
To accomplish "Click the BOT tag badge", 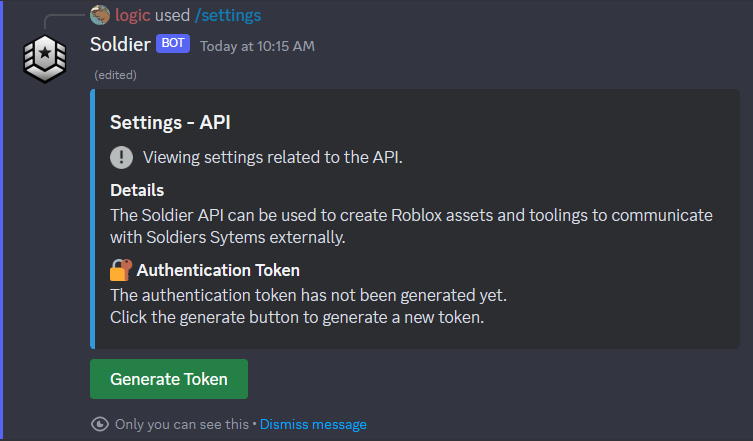I will [172, 44].
